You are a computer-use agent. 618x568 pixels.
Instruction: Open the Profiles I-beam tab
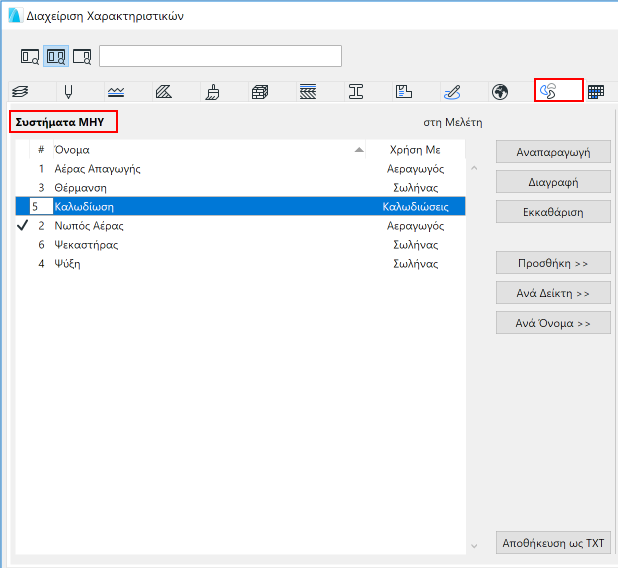tap(356, 92)
